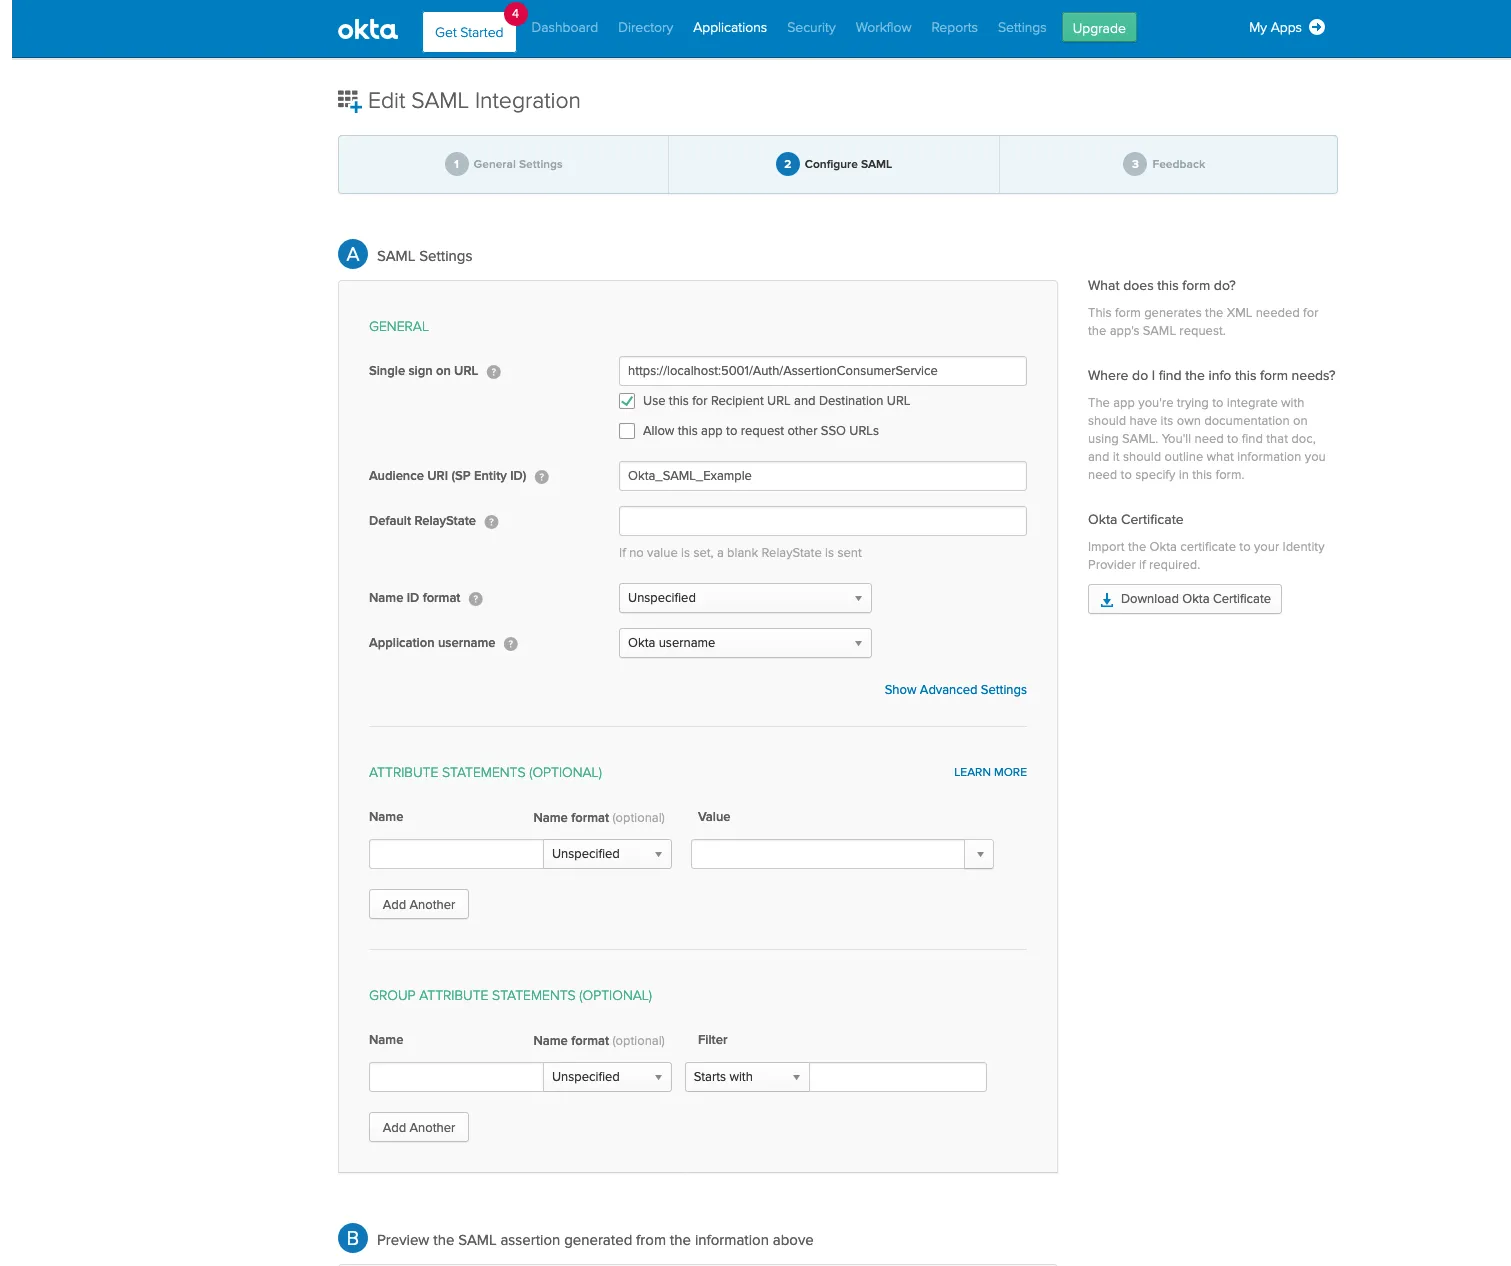Click the Okta logo
1511x1266 pixels.
pos(366,29)
